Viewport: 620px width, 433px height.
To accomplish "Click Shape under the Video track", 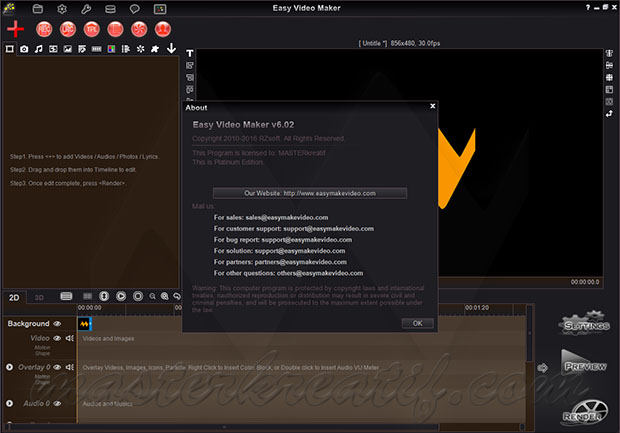I will click(x=42, y=353).
